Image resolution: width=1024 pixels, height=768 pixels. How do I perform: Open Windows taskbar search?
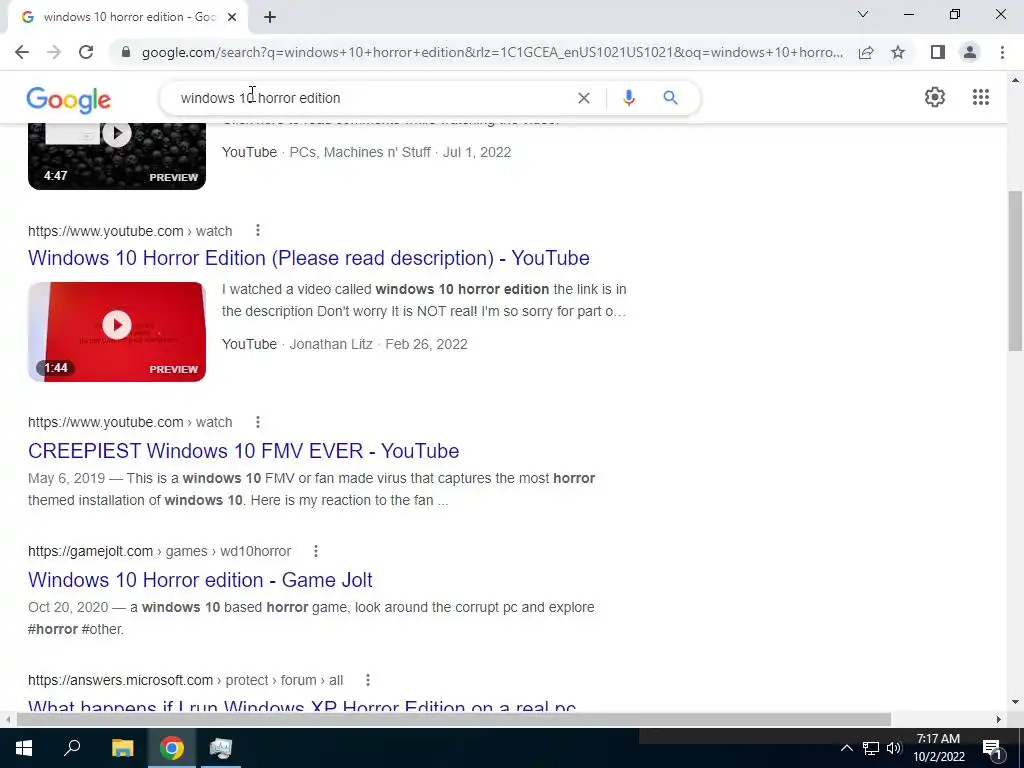point(72,748)
